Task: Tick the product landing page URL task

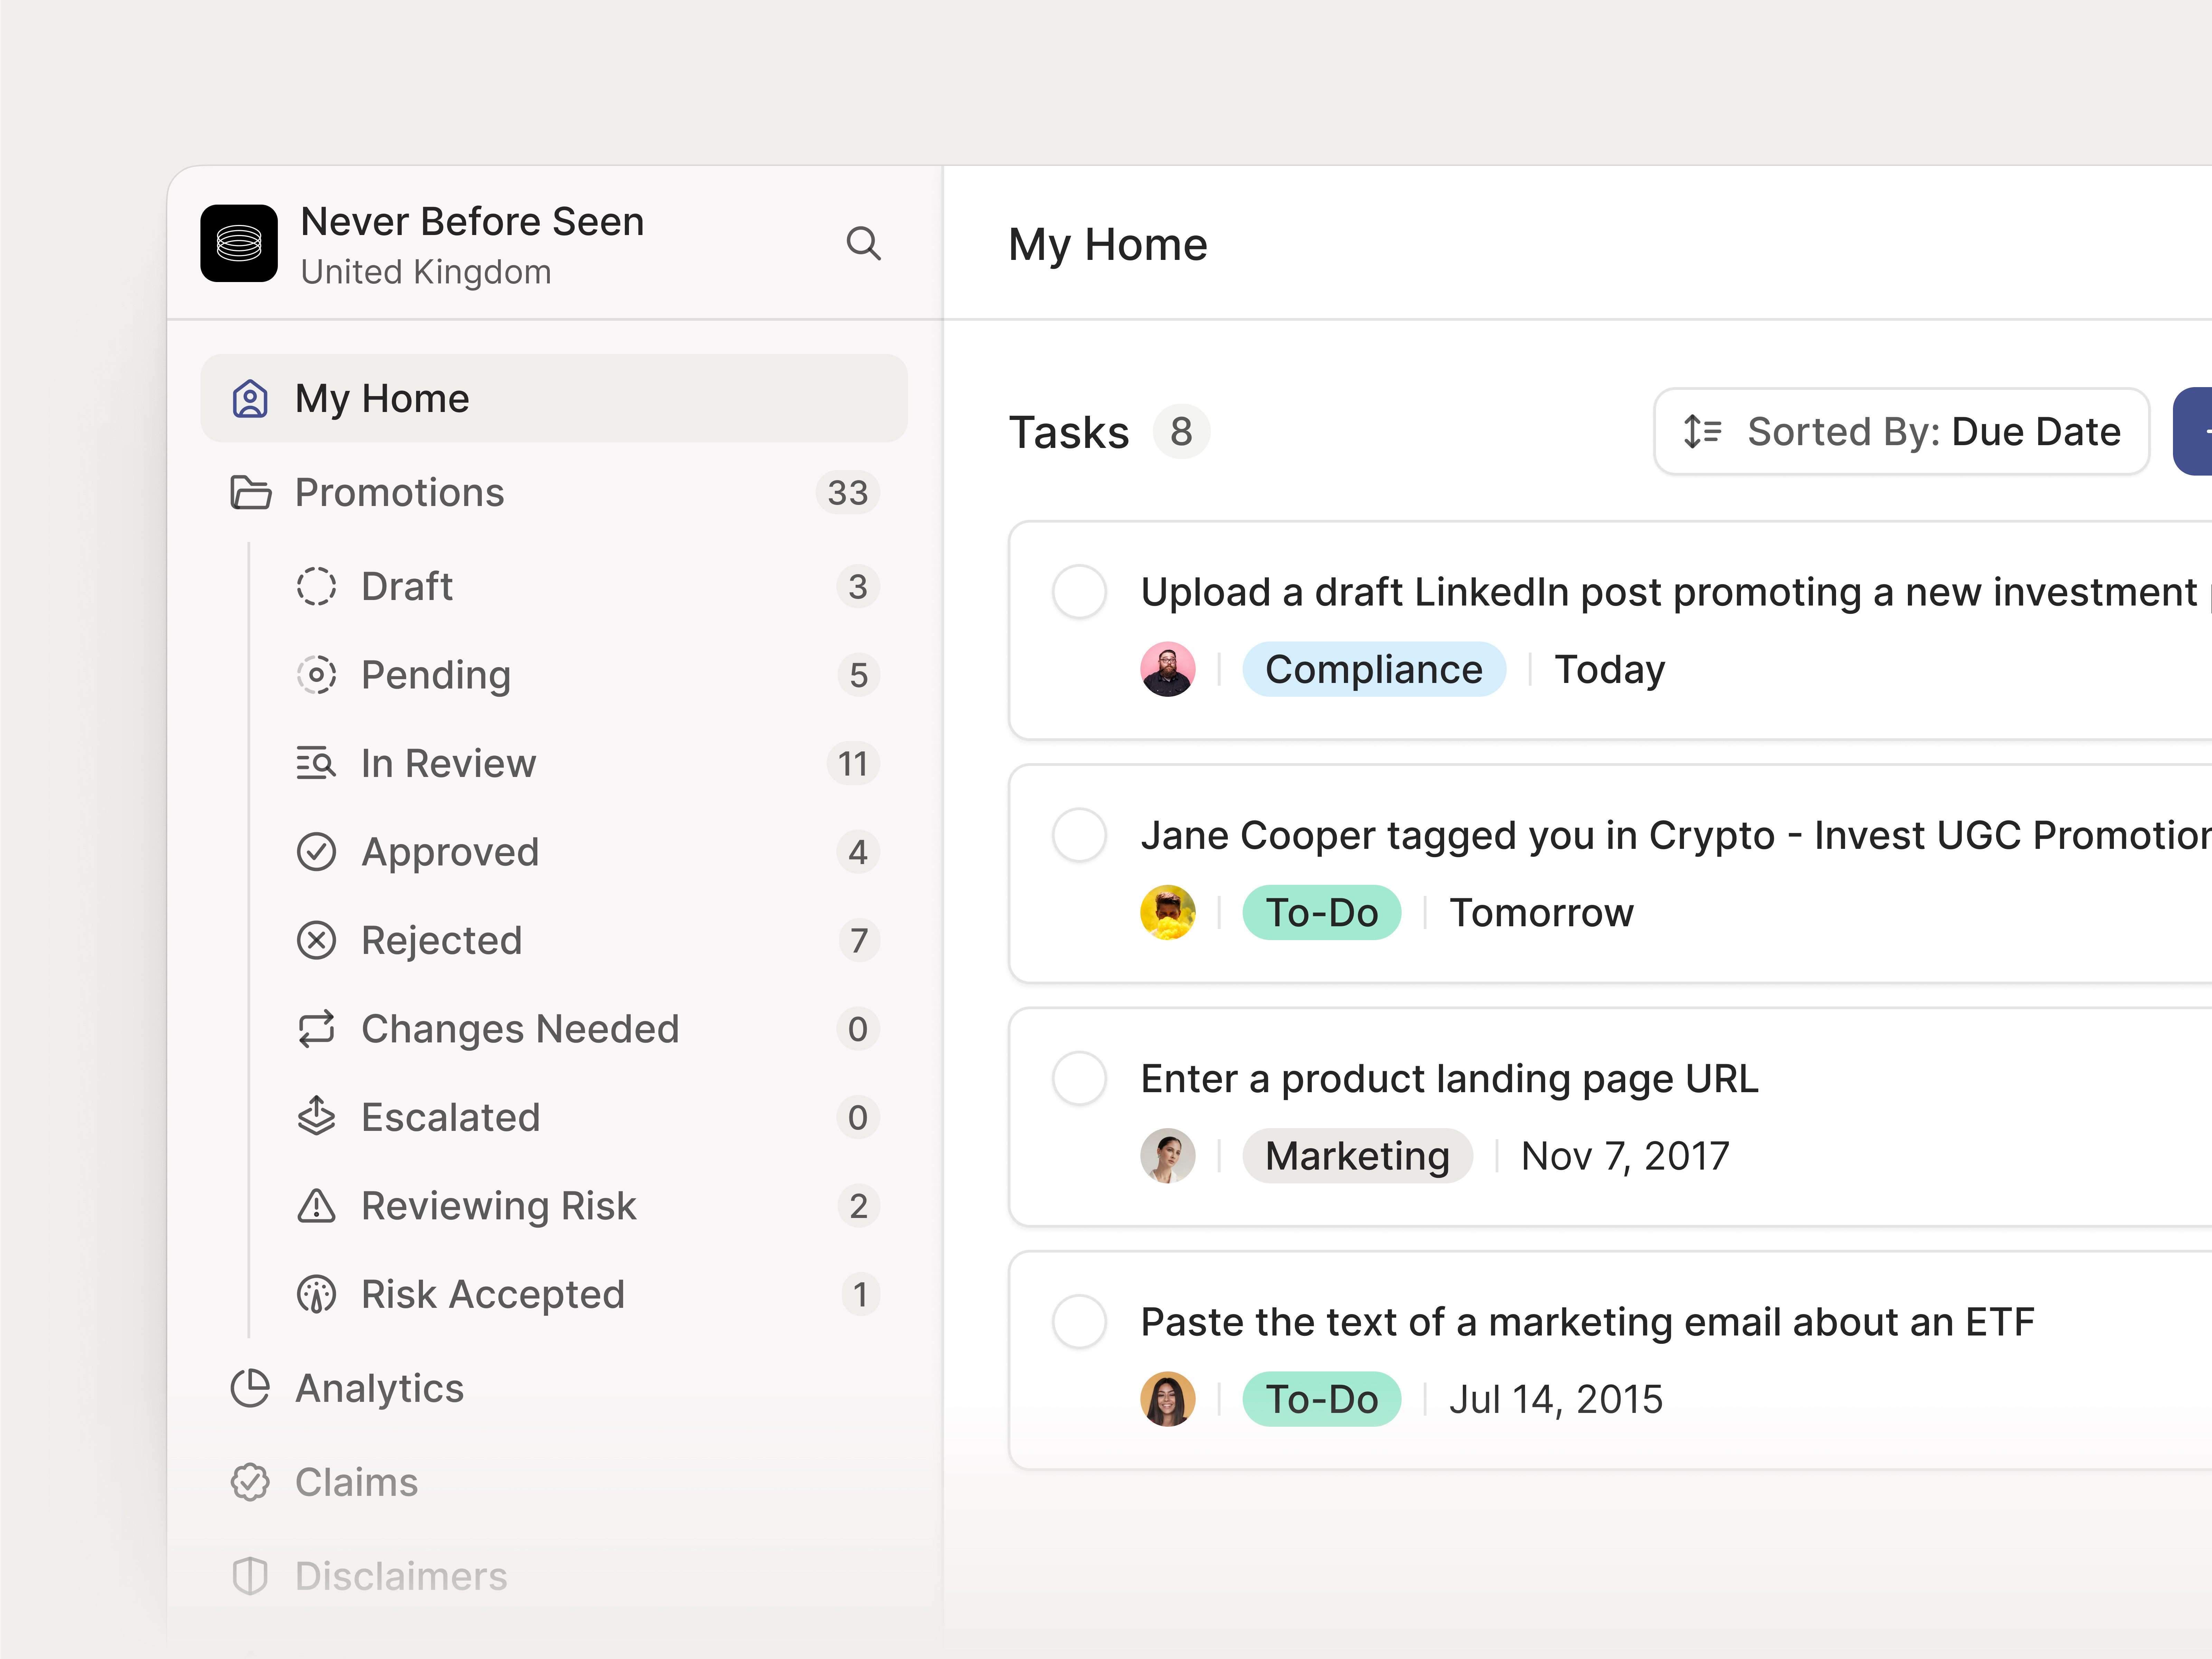Action: click(x=1079, y=1078)
